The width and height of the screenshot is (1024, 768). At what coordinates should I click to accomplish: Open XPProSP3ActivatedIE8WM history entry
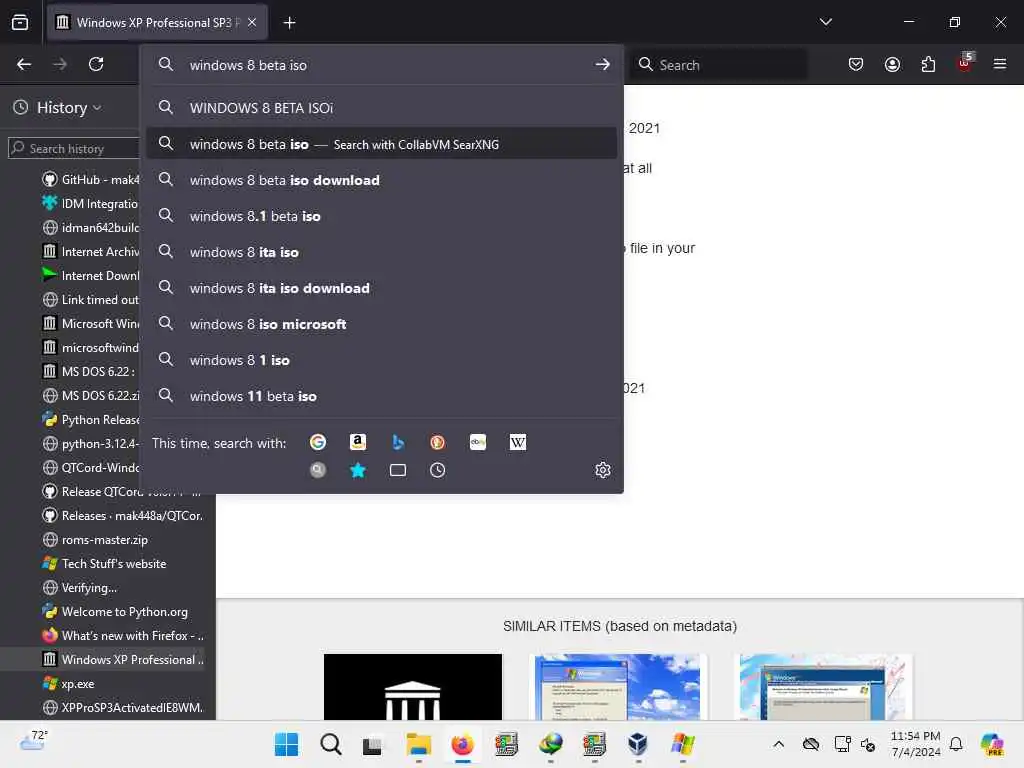[124, 707]
